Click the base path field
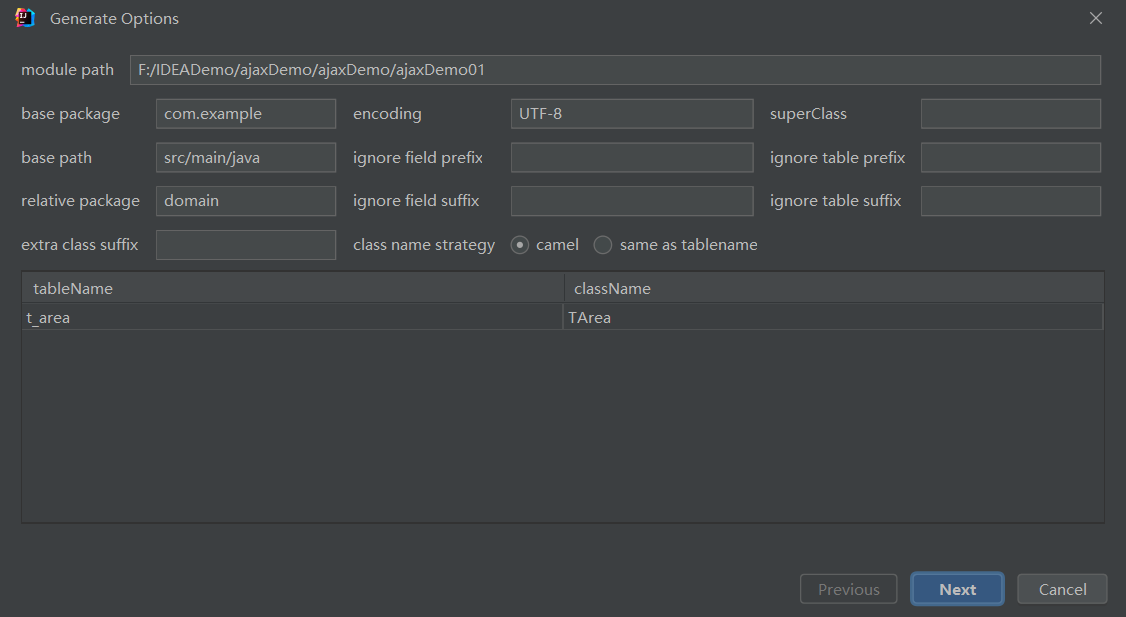1126x617 pixels. (x=246, y=157)
